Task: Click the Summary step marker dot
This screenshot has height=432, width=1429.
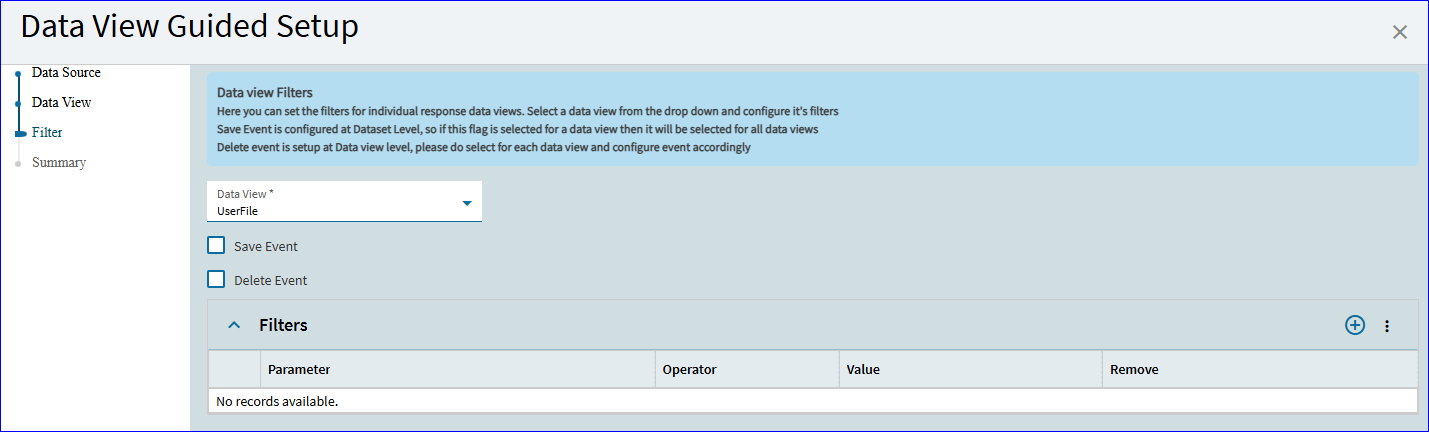Action: 18,163
